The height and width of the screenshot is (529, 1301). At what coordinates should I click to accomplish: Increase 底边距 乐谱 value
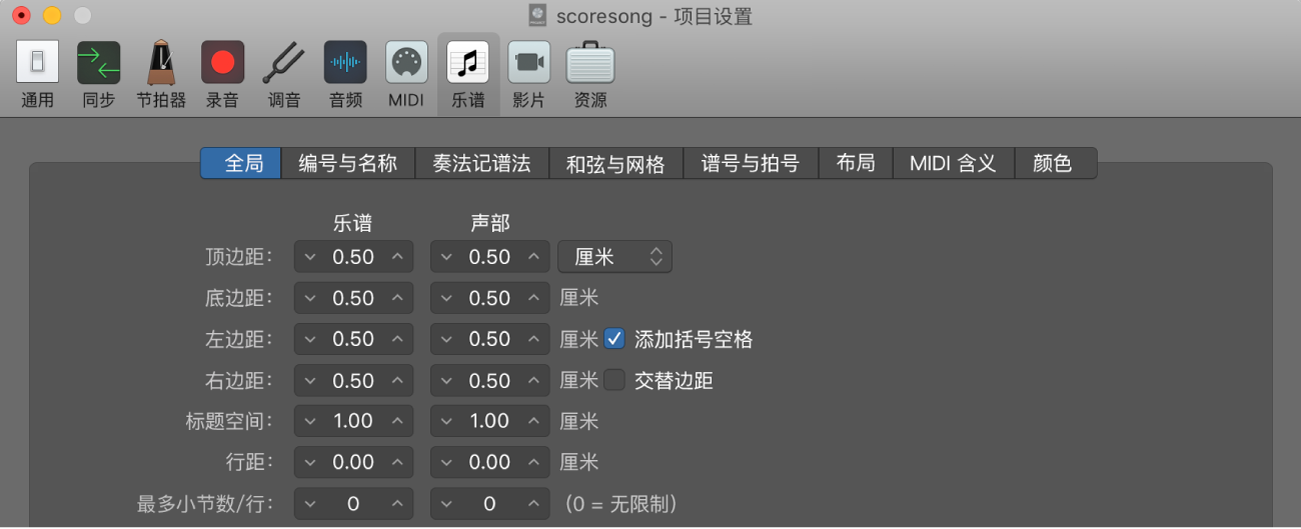397,298
